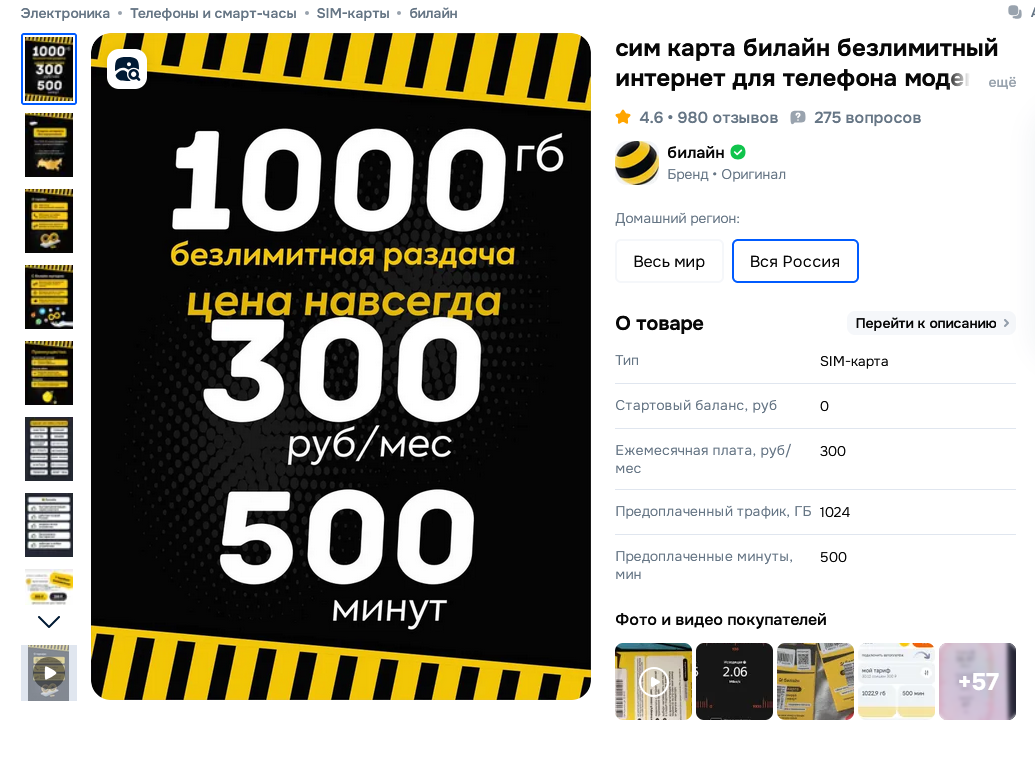This screenshot has height=757, width=1035.
Task: Click the orange rating star icon
Action: point(622,117)
